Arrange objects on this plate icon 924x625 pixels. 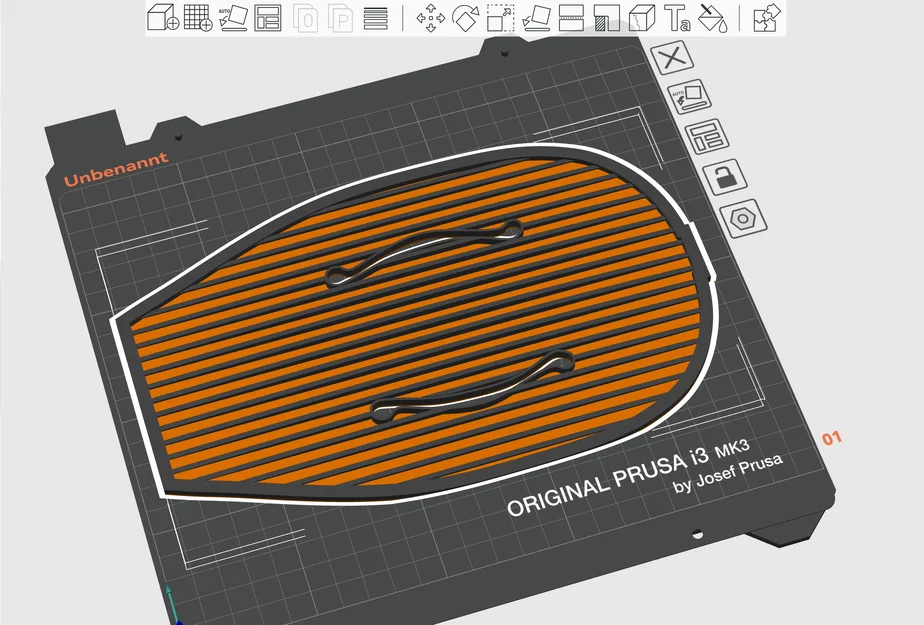coord(707,137)
